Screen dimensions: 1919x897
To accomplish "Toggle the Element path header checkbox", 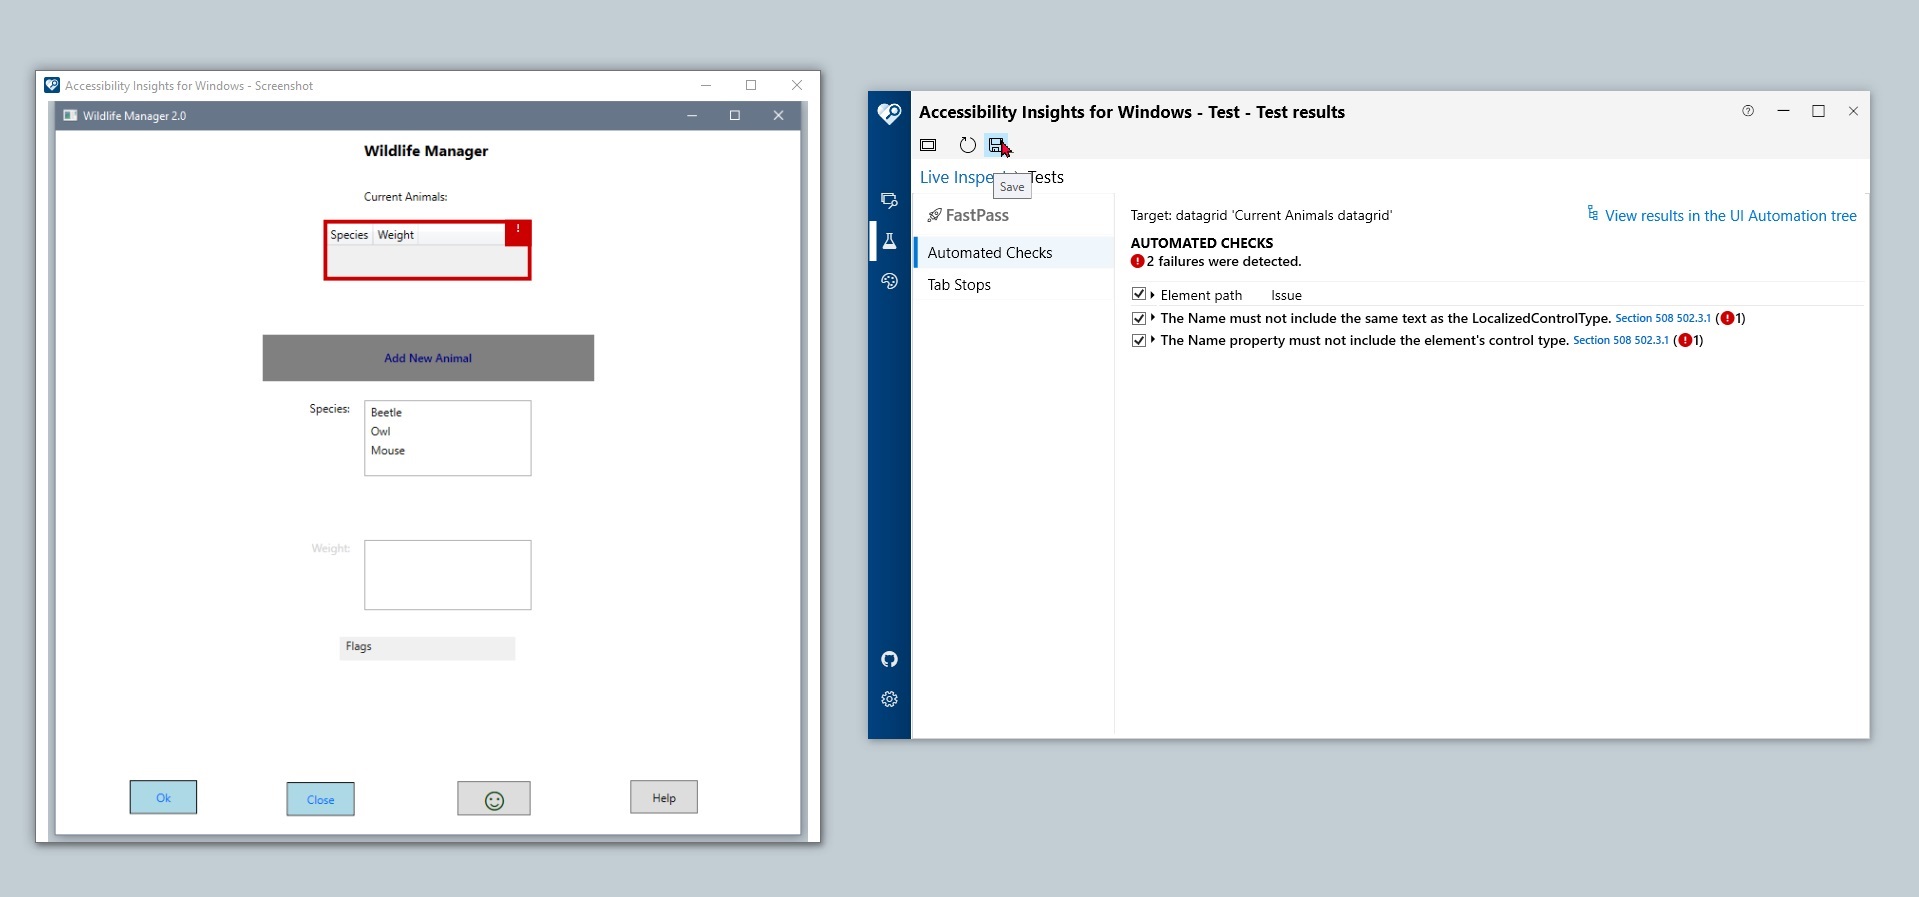I will [1138, 294].
